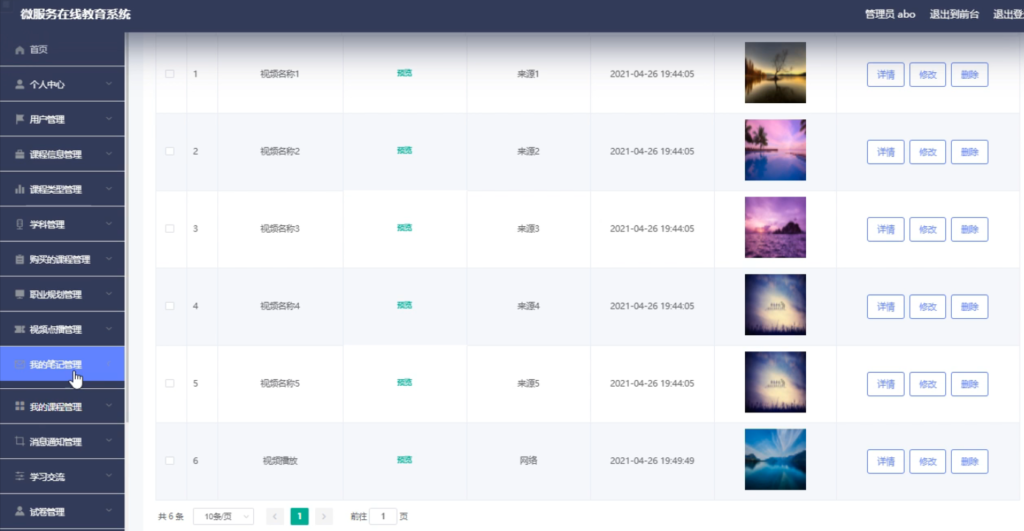Go to previous page arrow in pagination
Viewport: 1024px width, 531px height.
click(275, 517)
